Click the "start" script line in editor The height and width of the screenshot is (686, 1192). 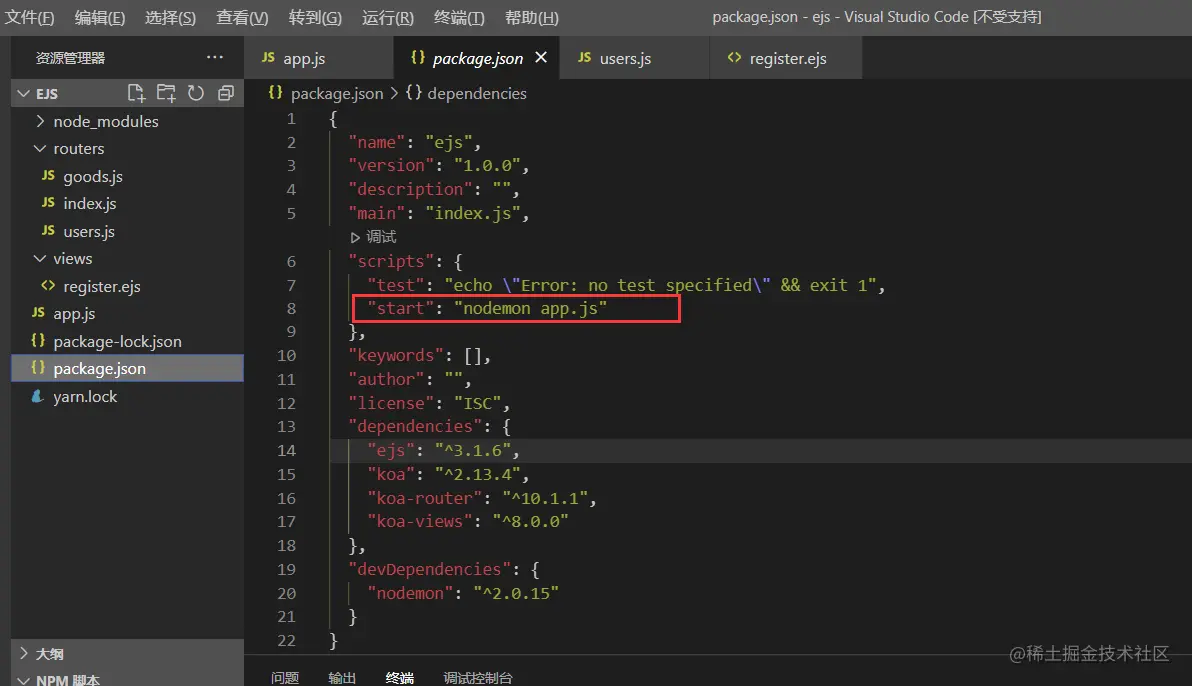487,308
